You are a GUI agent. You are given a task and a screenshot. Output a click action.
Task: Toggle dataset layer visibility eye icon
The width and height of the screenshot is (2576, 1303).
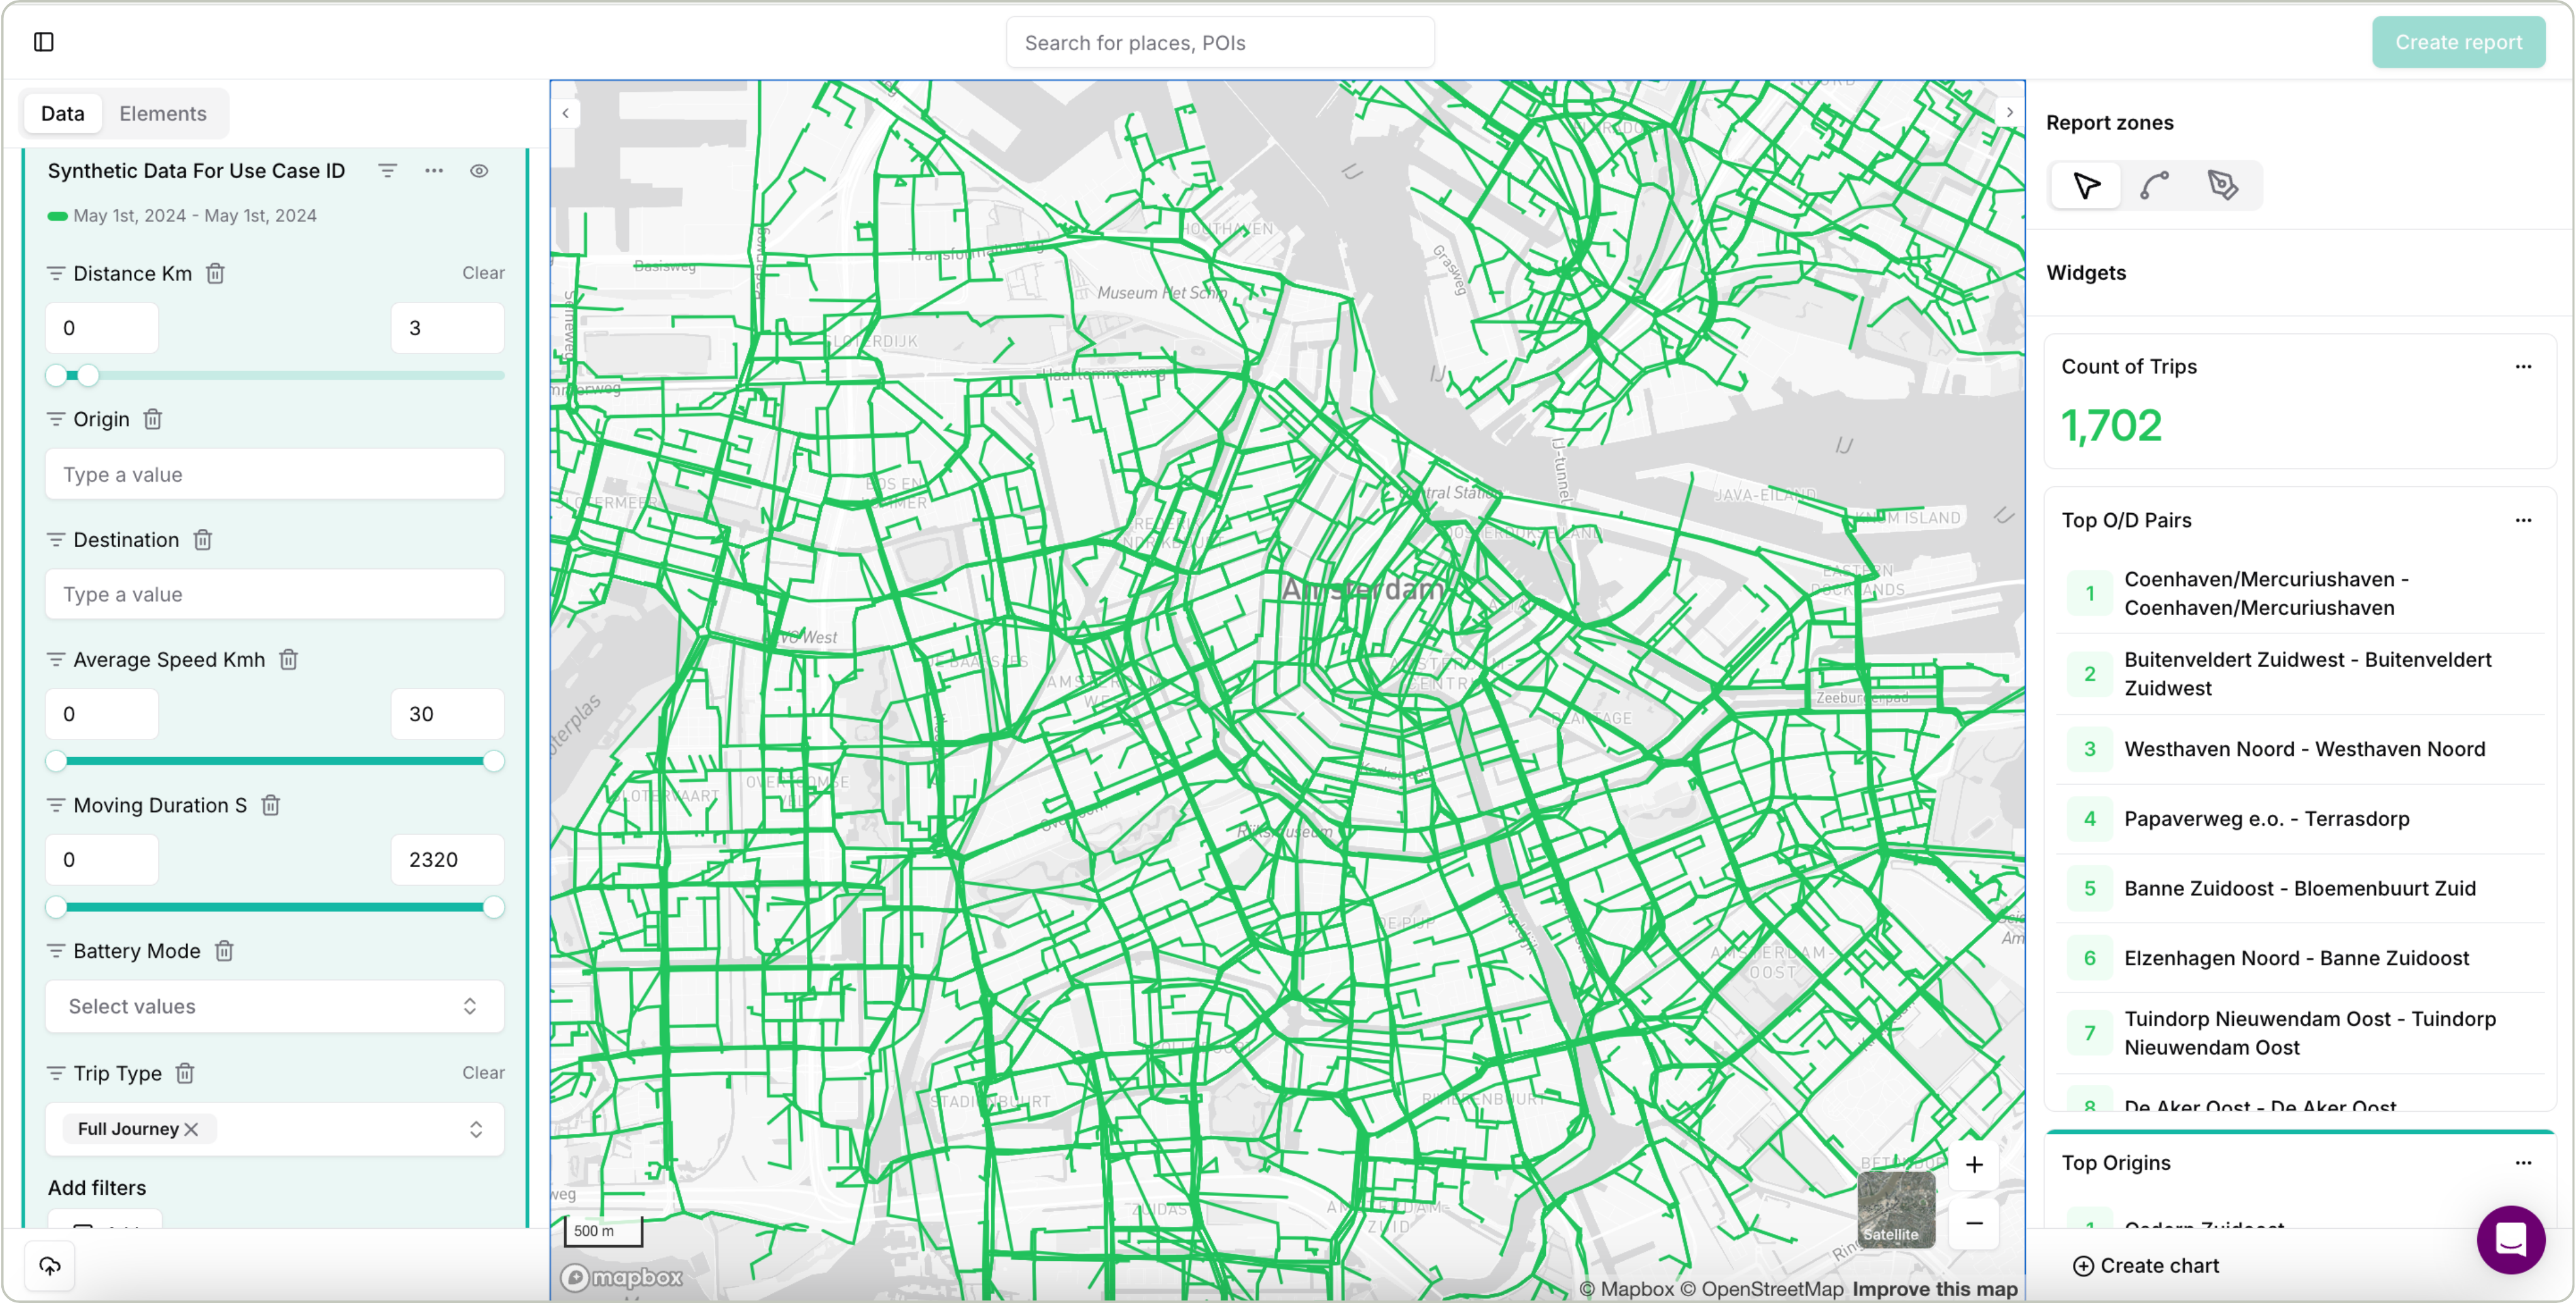coord(479,171)
